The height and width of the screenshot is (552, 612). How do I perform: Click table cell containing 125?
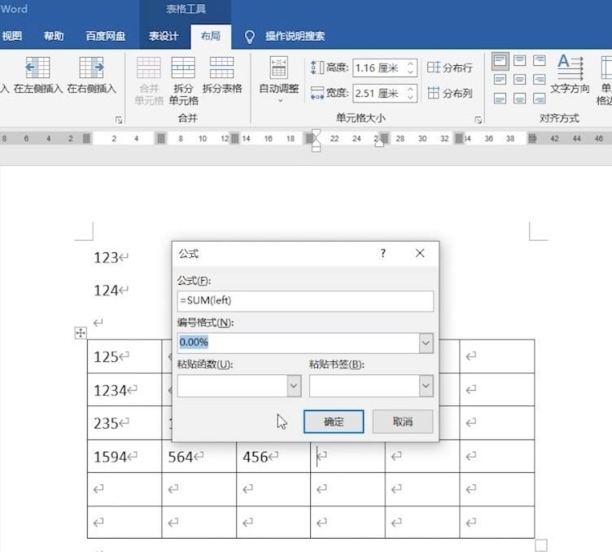click(x=125, y=356)
